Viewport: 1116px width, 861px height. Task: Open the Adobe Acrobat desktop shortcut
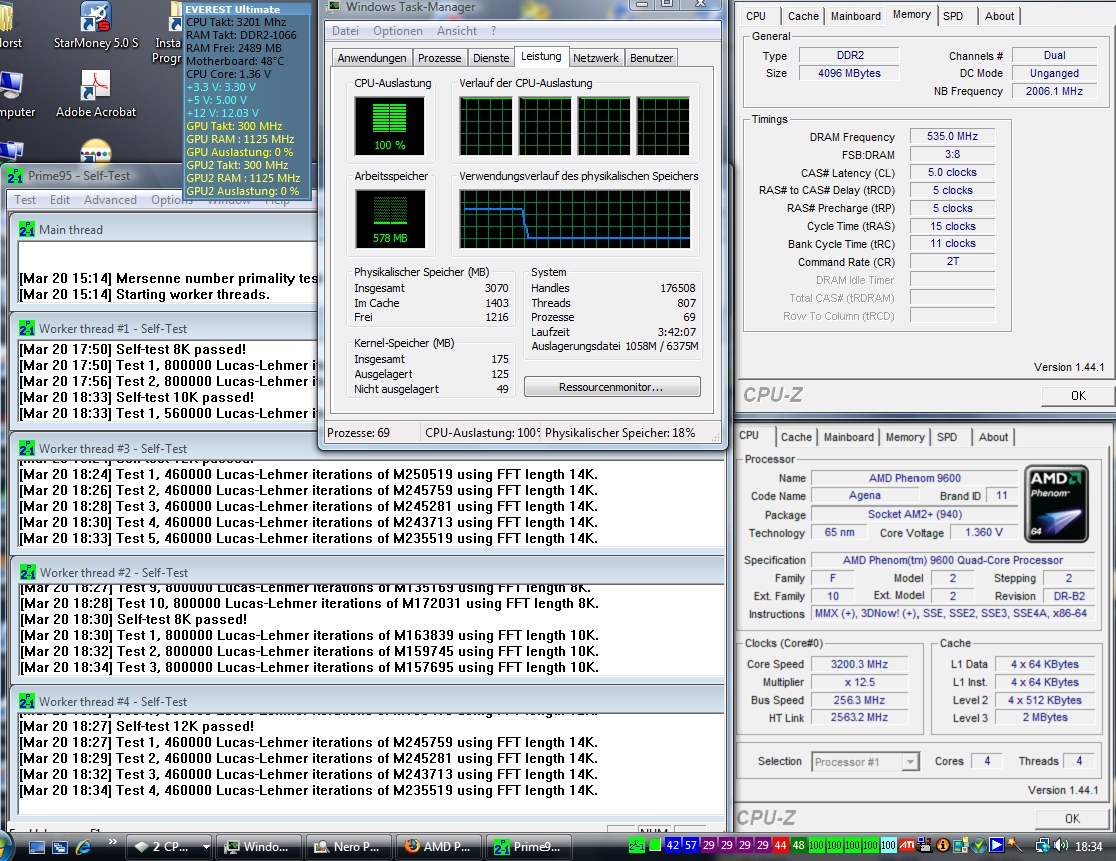tap(95, 94)
